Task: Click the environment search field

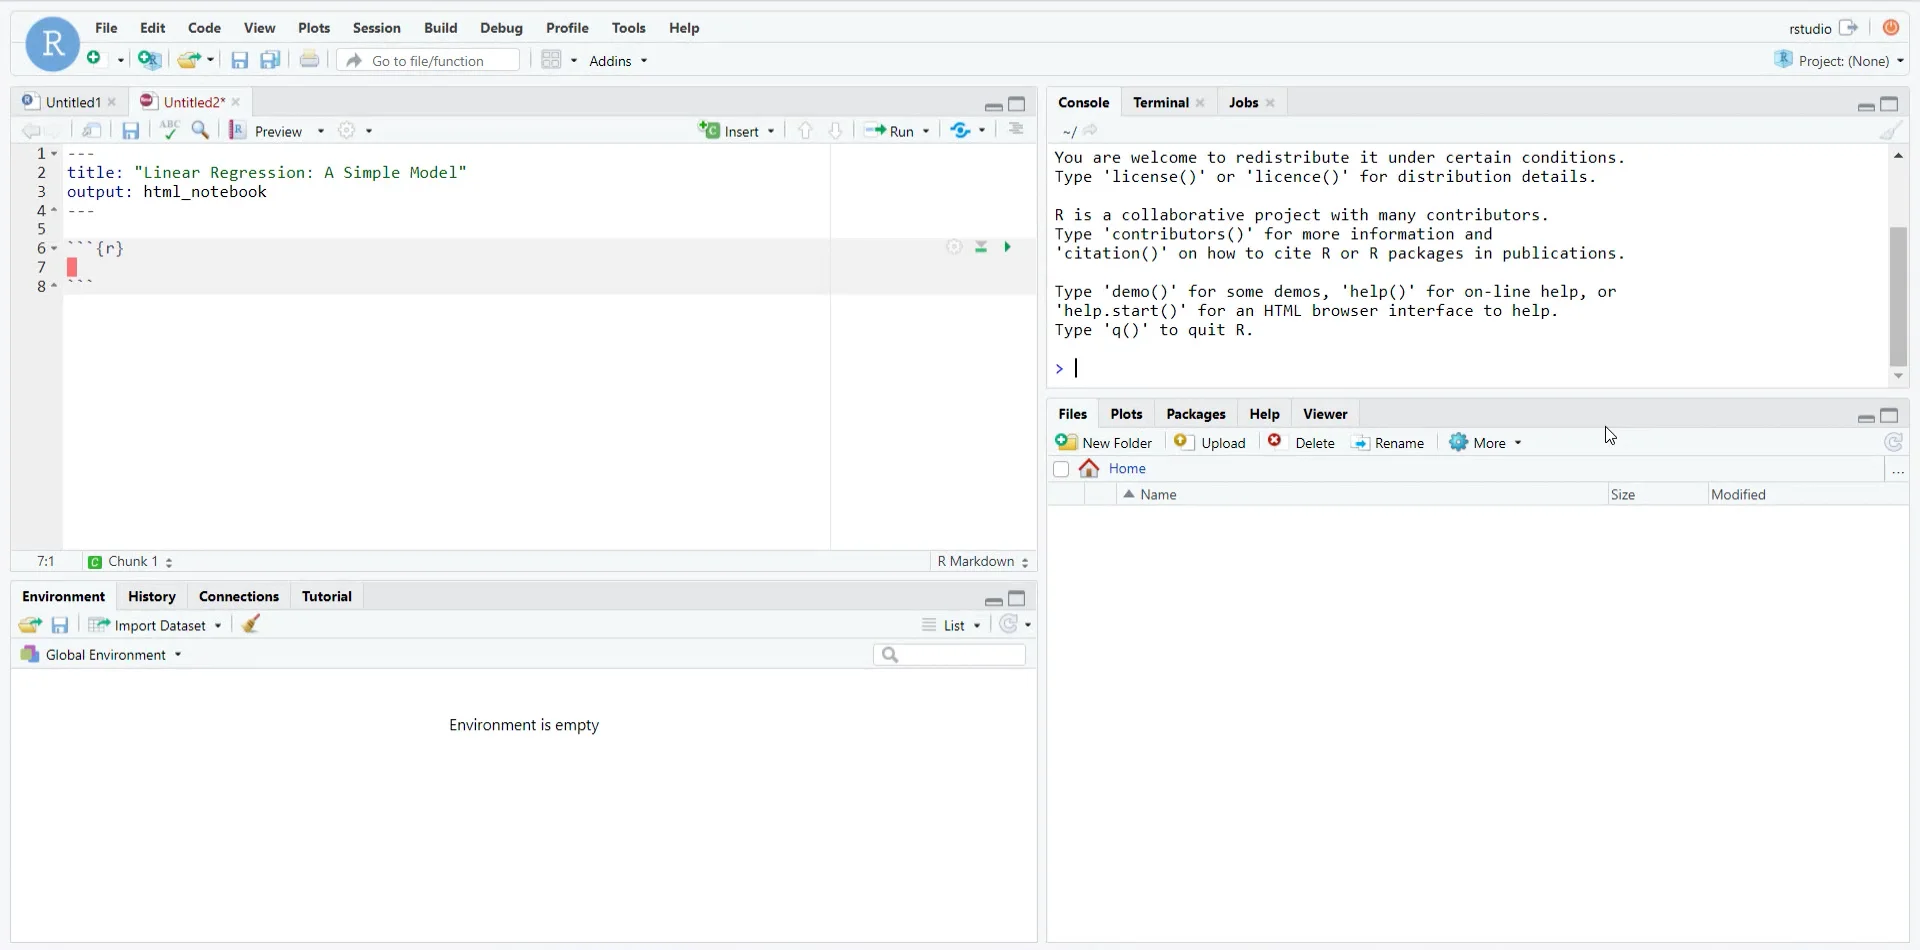Action: click(x=949, y=655)
